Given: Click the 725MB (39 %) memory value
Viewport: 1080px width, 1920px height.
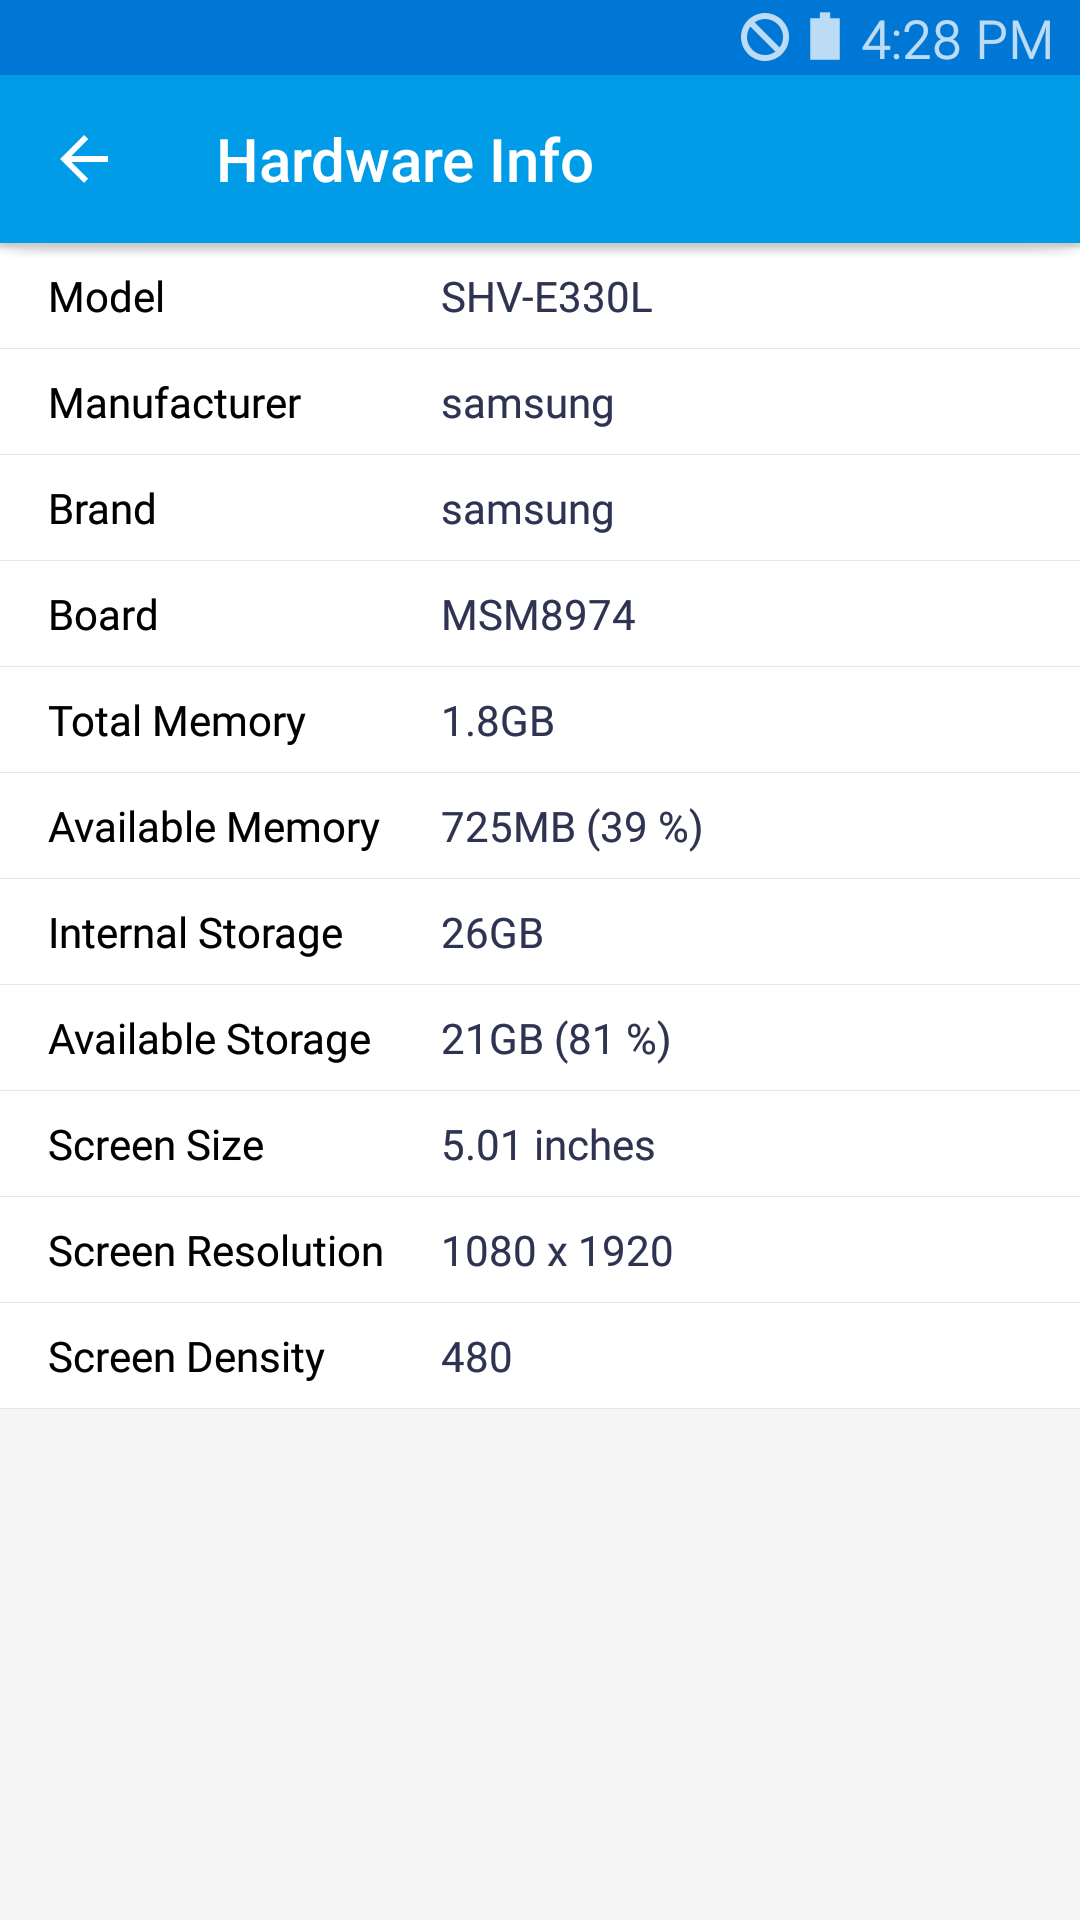Looking at the screenshot, I should 572,826.
